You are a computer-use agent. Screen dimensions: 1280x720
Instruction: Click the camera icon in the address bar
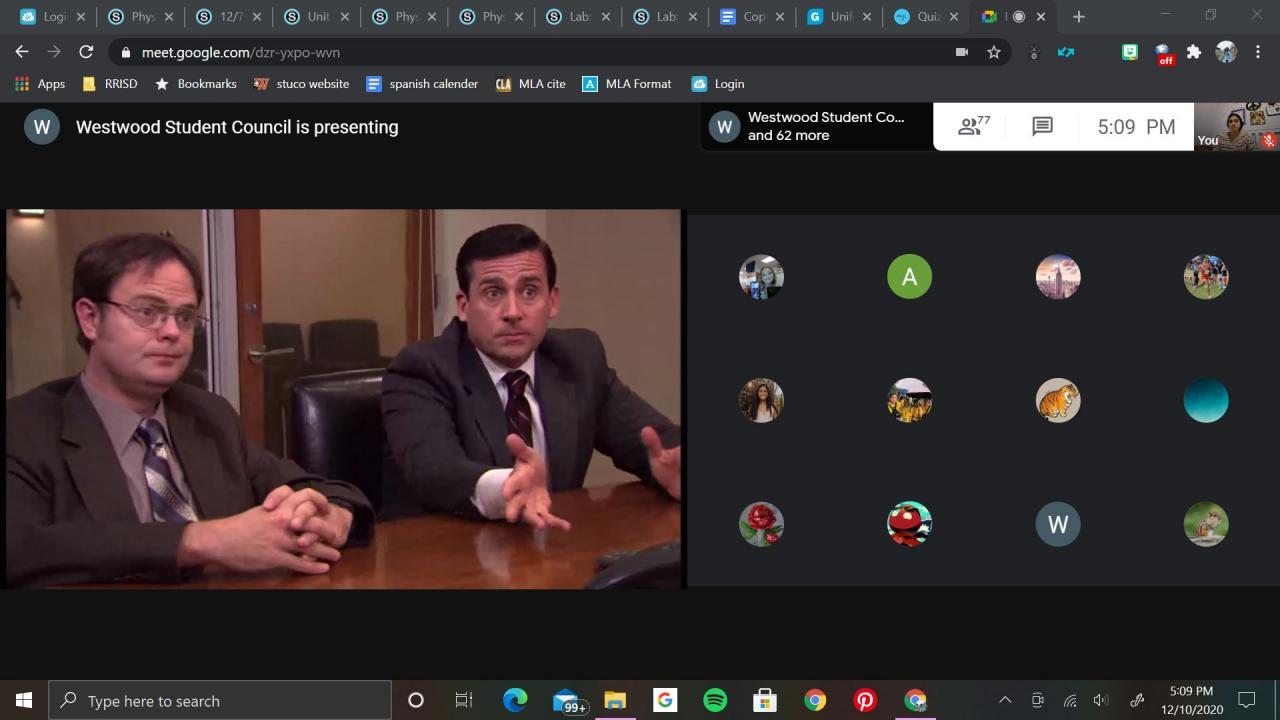click(x=962, y=52)
